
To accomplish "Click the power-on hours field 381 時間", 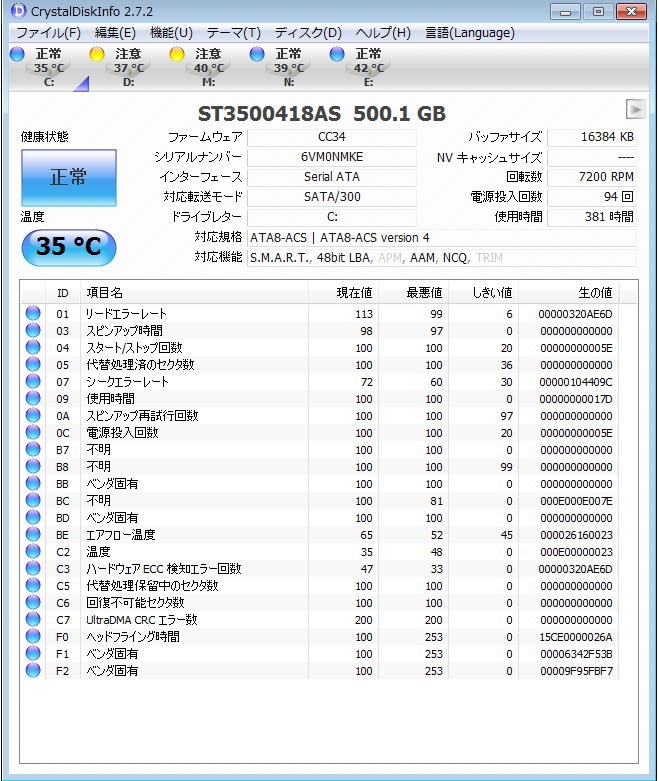I will tap(592, 217).
